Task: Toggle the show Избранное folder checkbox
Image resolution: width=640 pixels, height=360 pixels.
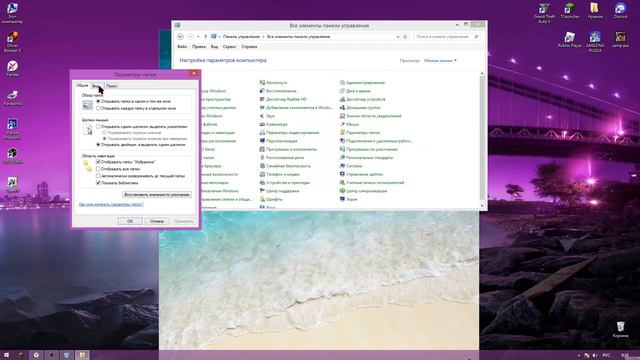Action: click(98, 162)
